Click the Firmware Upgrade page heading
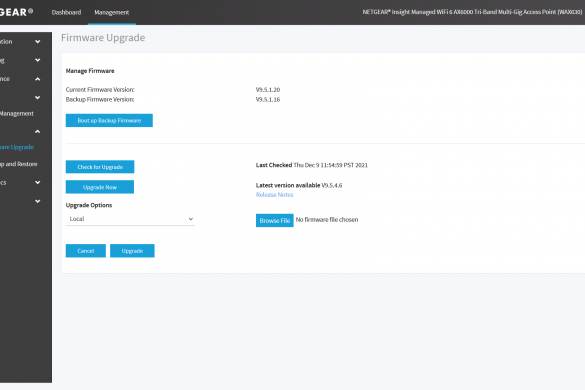 [x=103, y=38]
